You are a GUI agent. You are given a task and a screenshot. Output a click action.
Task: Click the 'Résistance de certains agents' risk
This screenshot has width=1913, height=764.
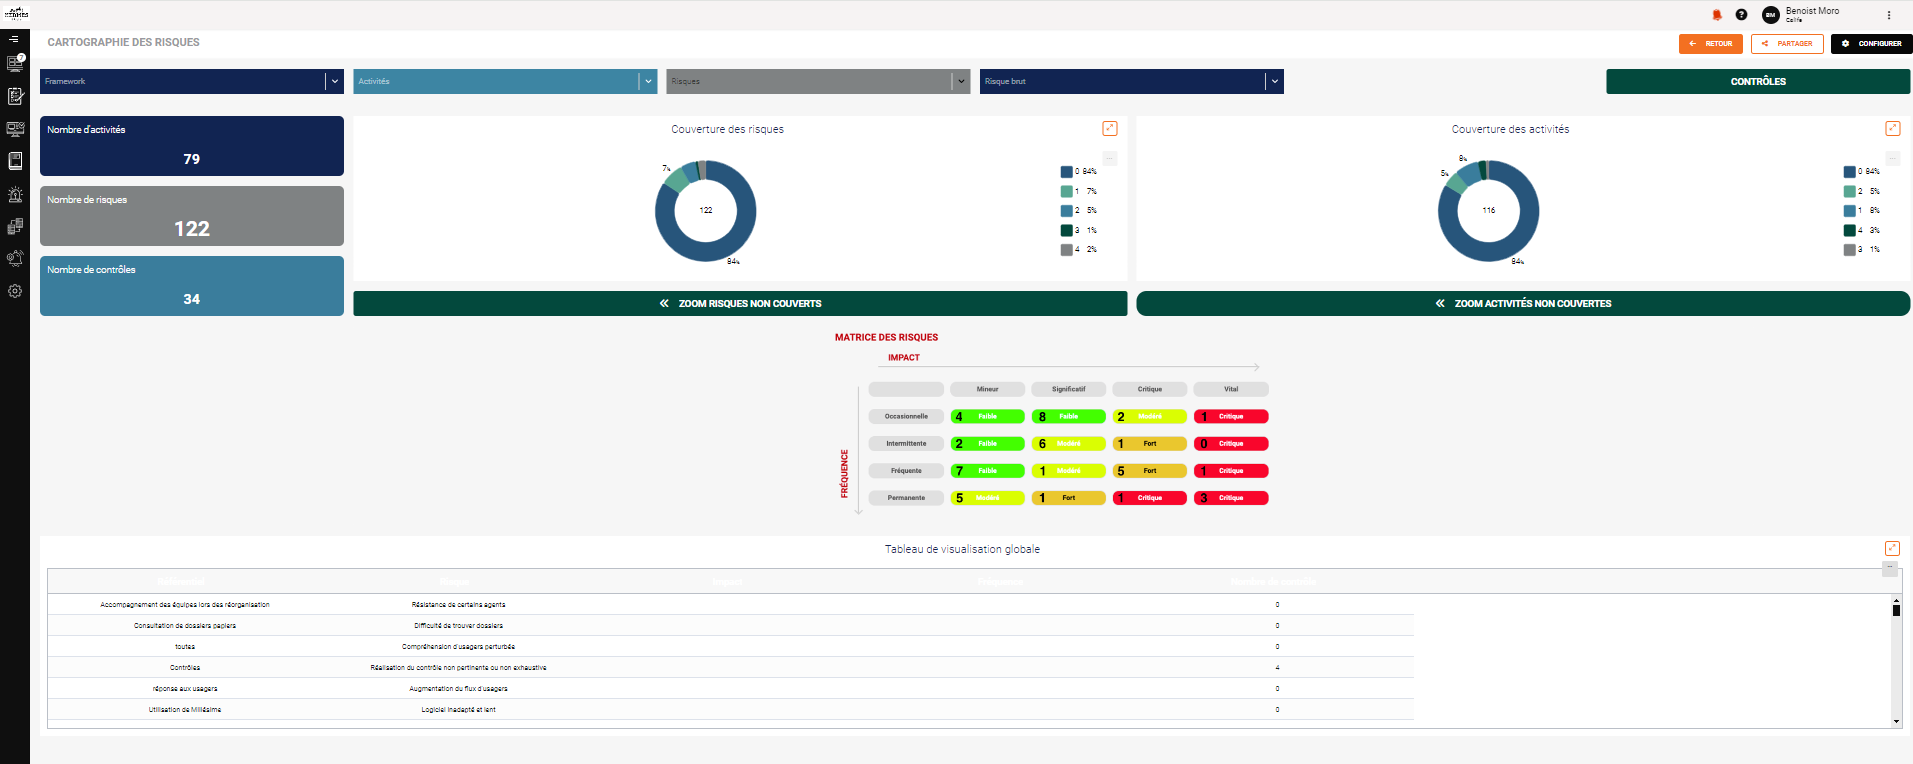coord(458,605)
